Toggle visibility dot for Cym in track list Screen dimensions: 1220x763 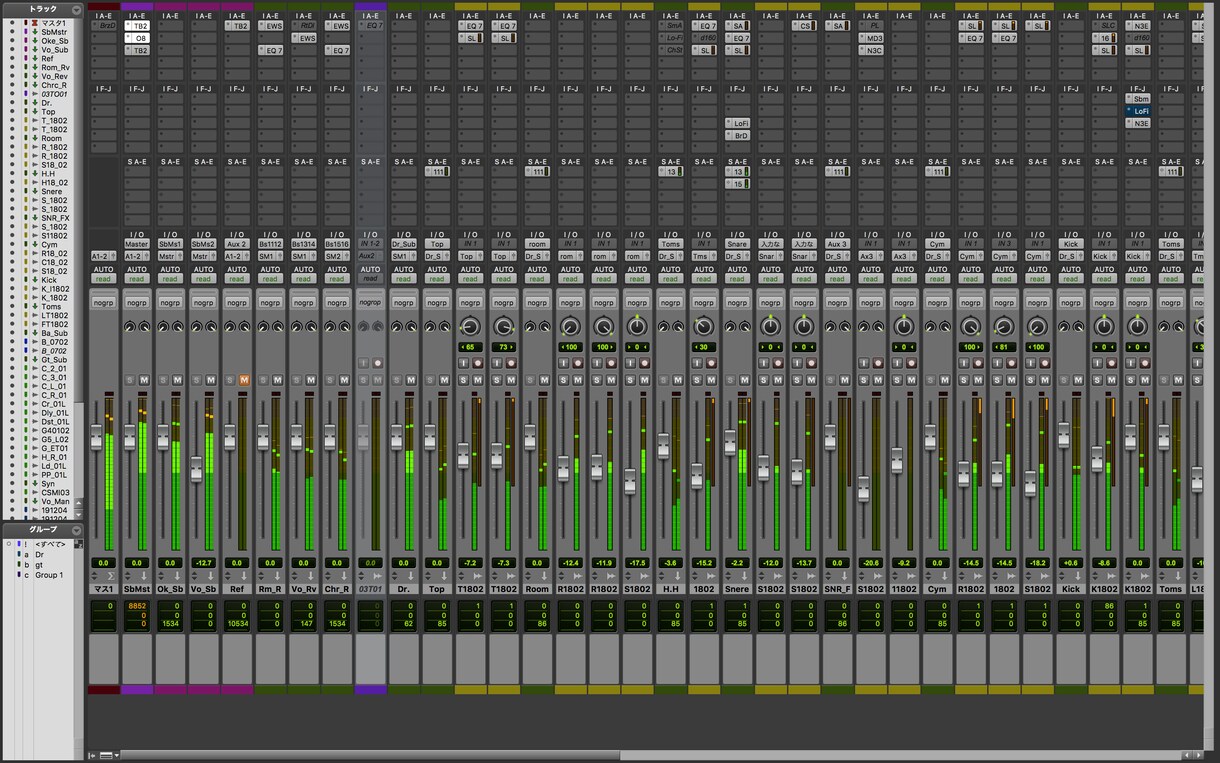pyautogui.click(x=12, y=245)
